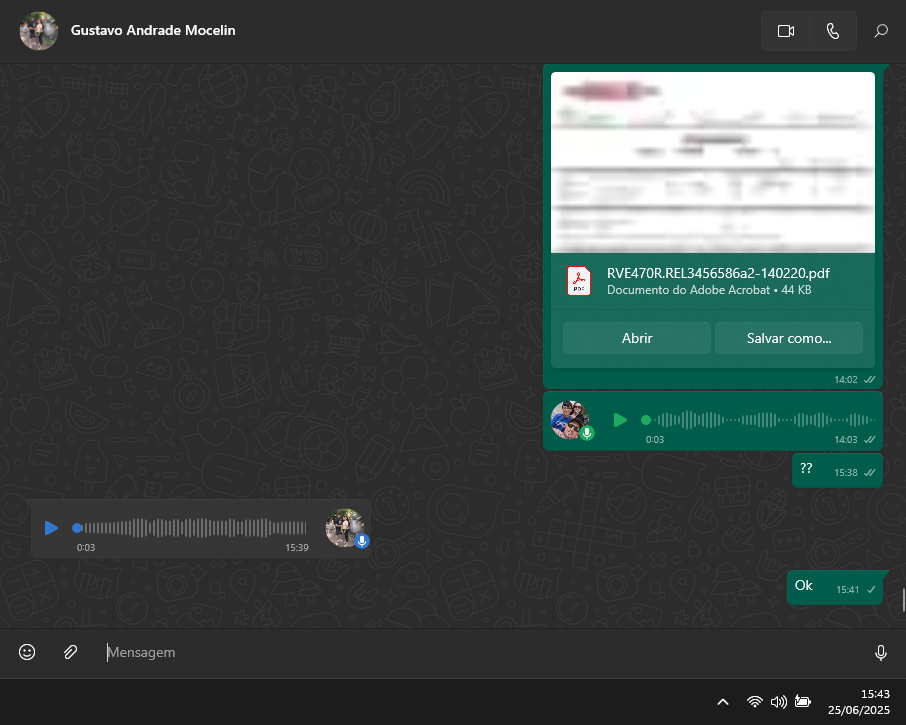Open the Wi-Fi network tray icon

tap(755, 702)
